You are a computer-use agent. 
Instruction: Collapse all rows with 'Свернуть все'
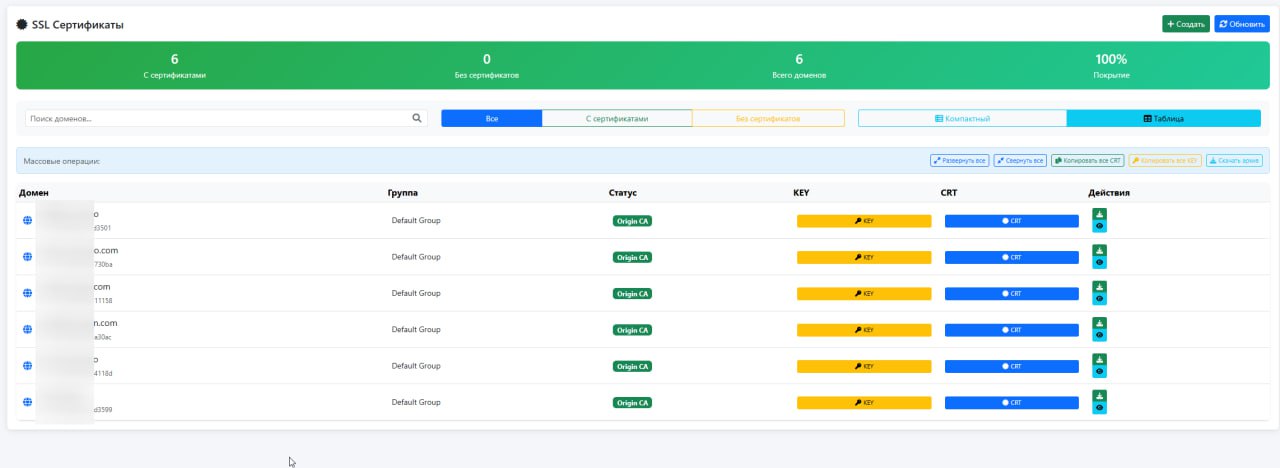[1020, 160]
